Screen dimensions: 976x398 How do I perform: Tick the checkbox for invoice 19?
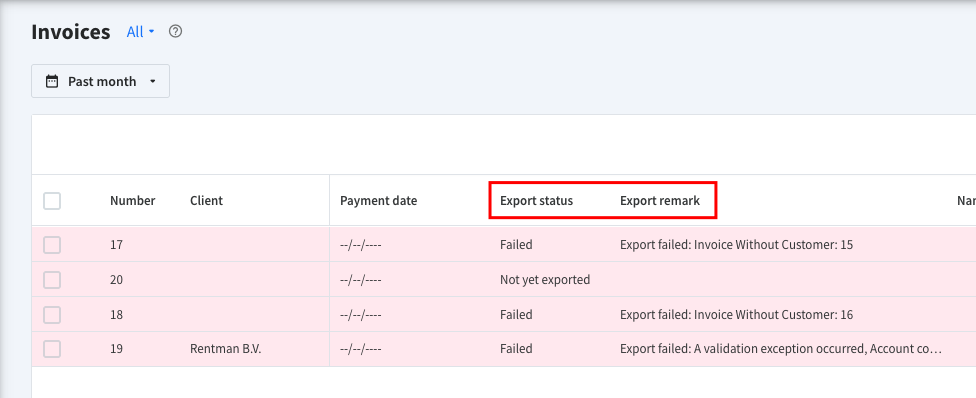click(x=52, y=349)
